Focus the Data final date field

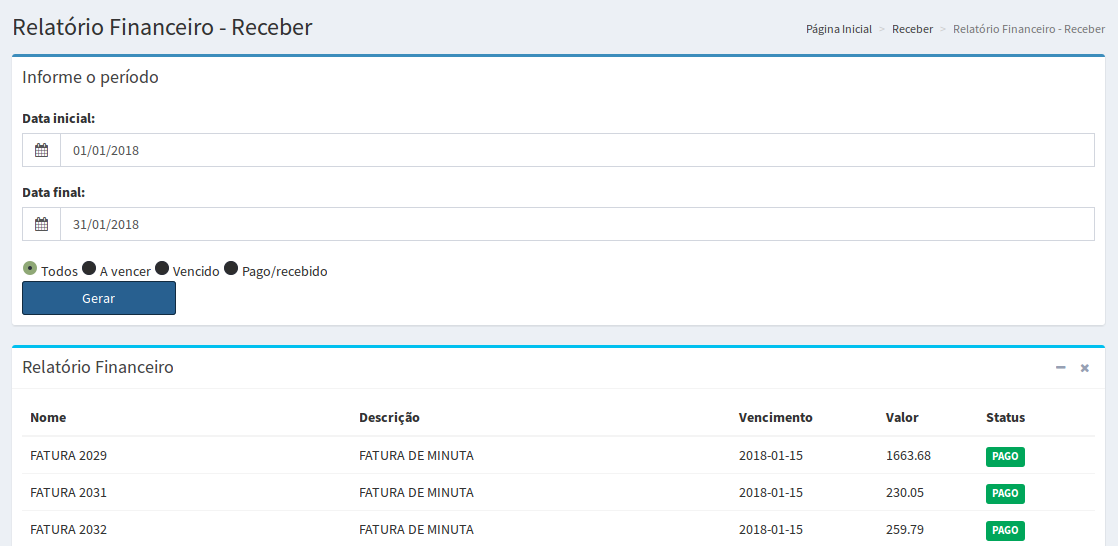pos(576,224)
